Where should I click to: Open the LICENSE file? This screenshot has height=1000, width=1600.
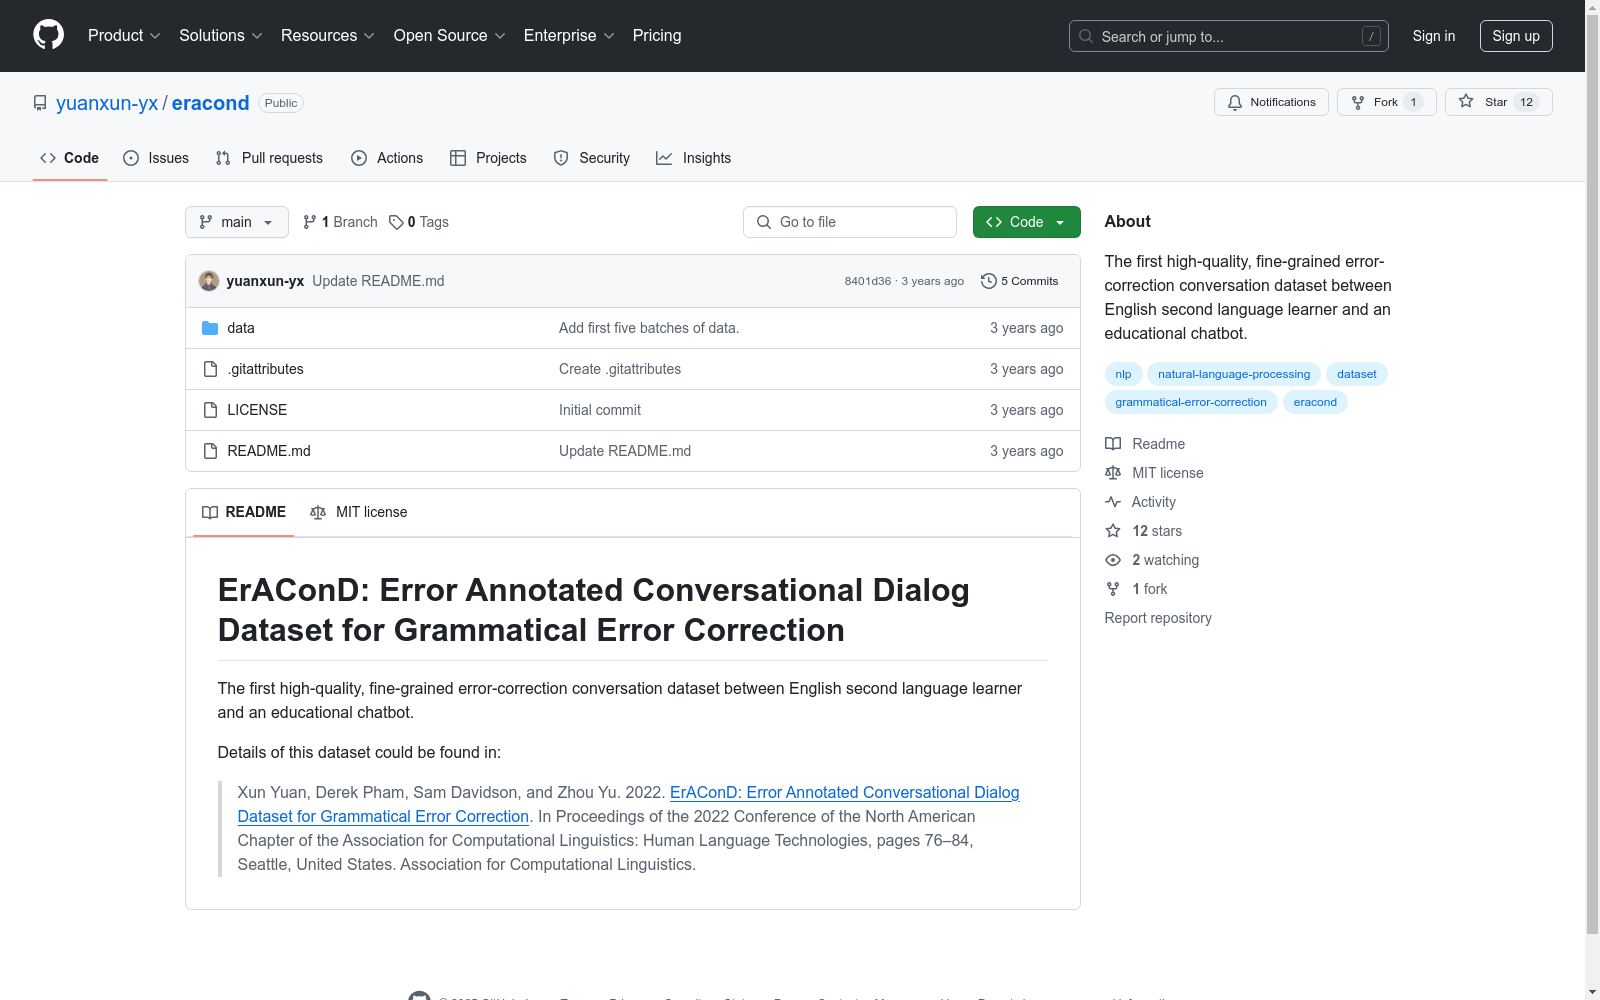pyautogui.click(x=257, y=410)
